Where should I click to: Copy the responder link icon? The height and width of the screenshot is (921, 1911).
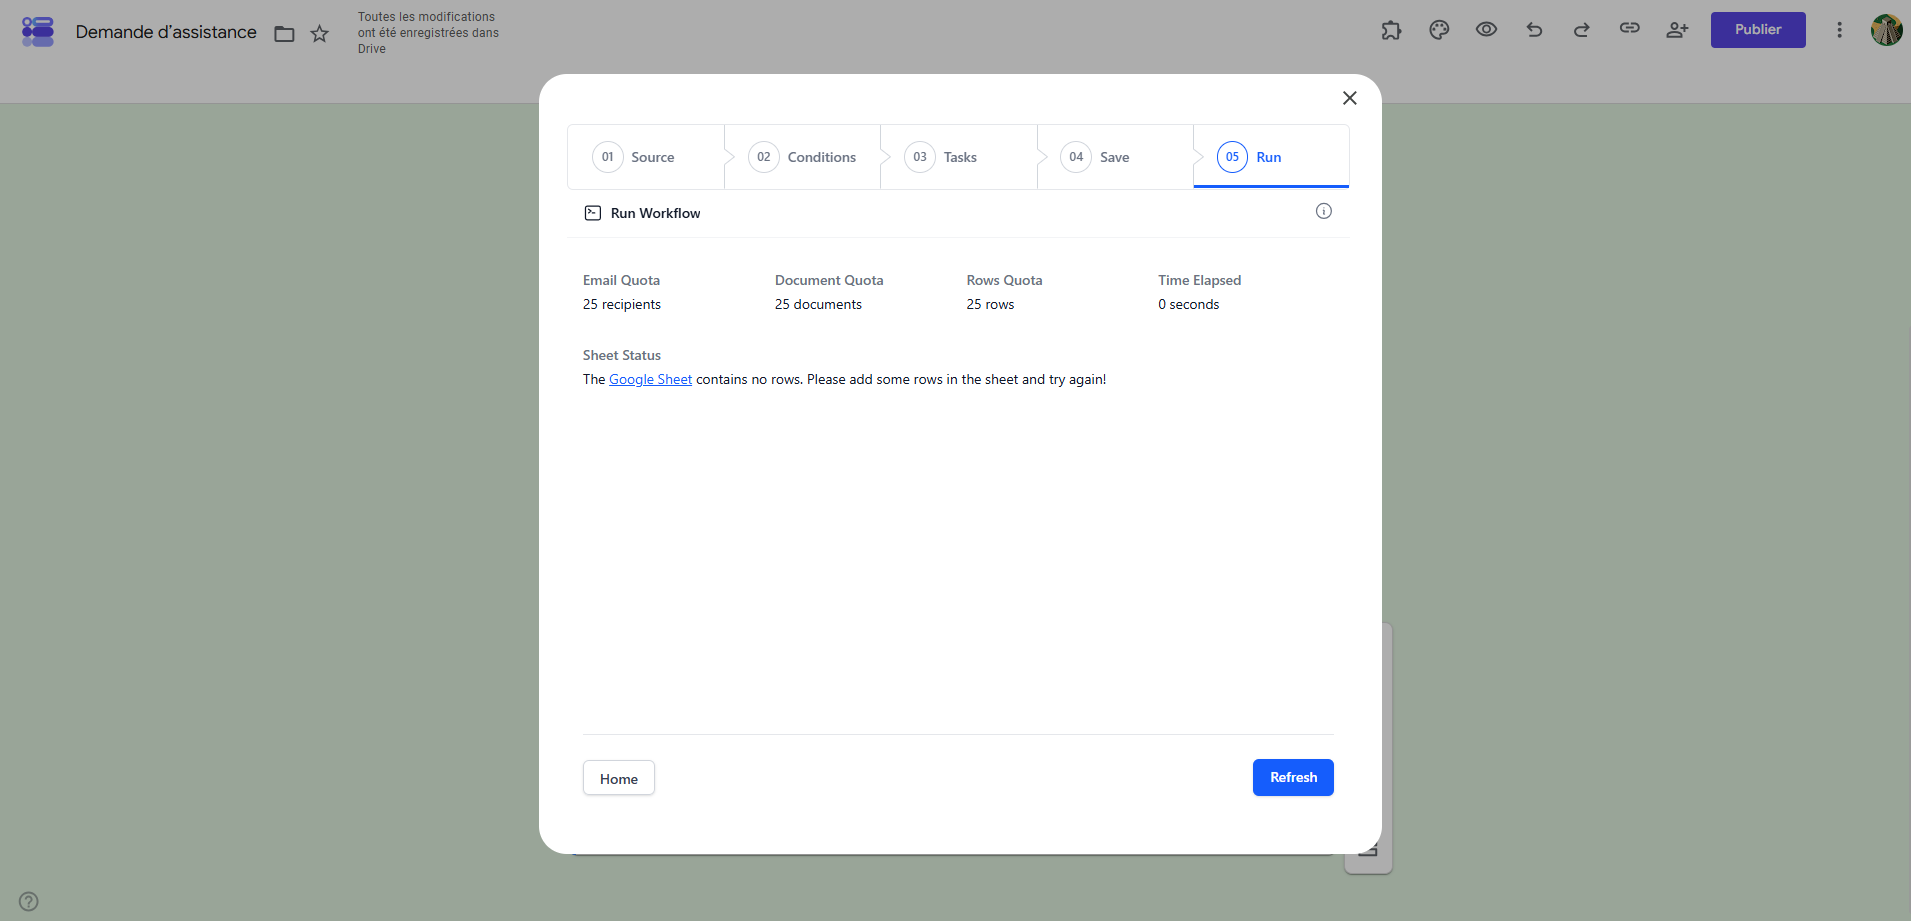coord(1630,29)
